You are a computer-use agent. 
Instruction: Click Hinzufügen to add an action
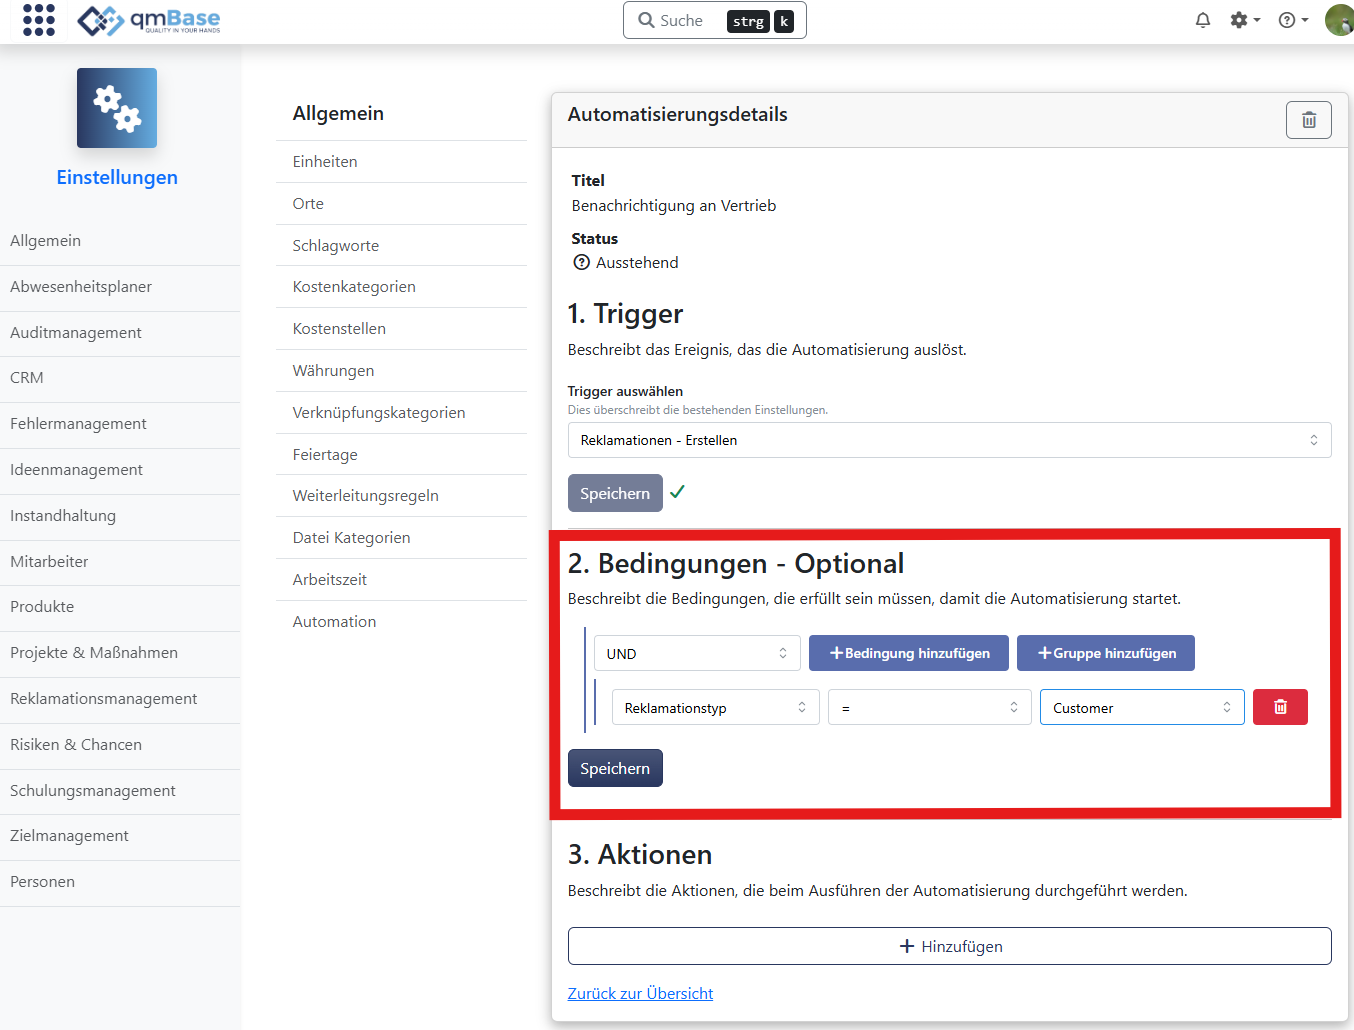click(949, 946)
